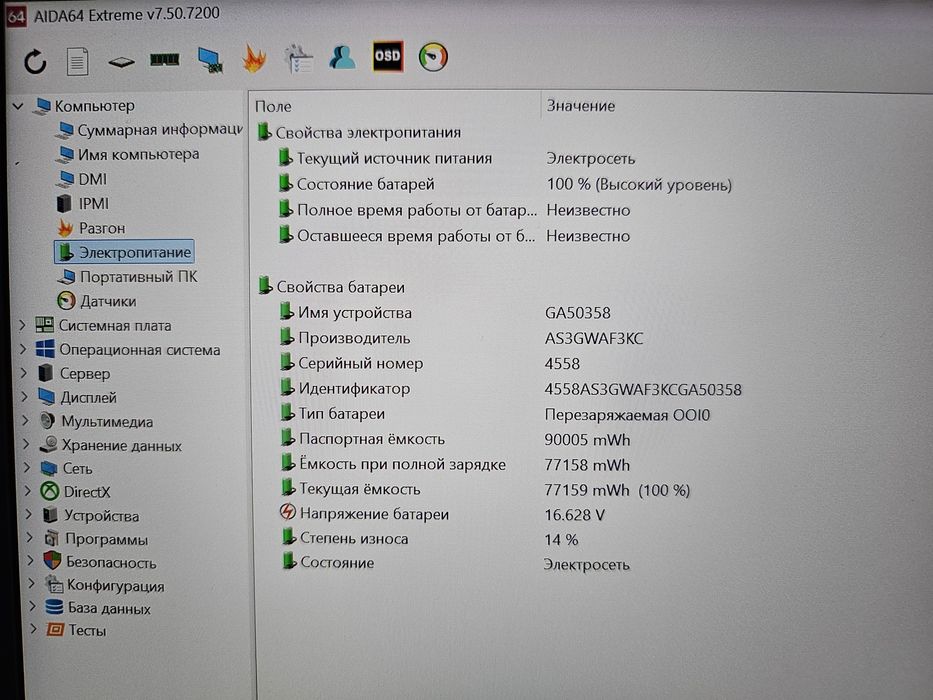Expand the Дисплей node
933x700 pixels.
pyautogui.click(x=24, y=396)
